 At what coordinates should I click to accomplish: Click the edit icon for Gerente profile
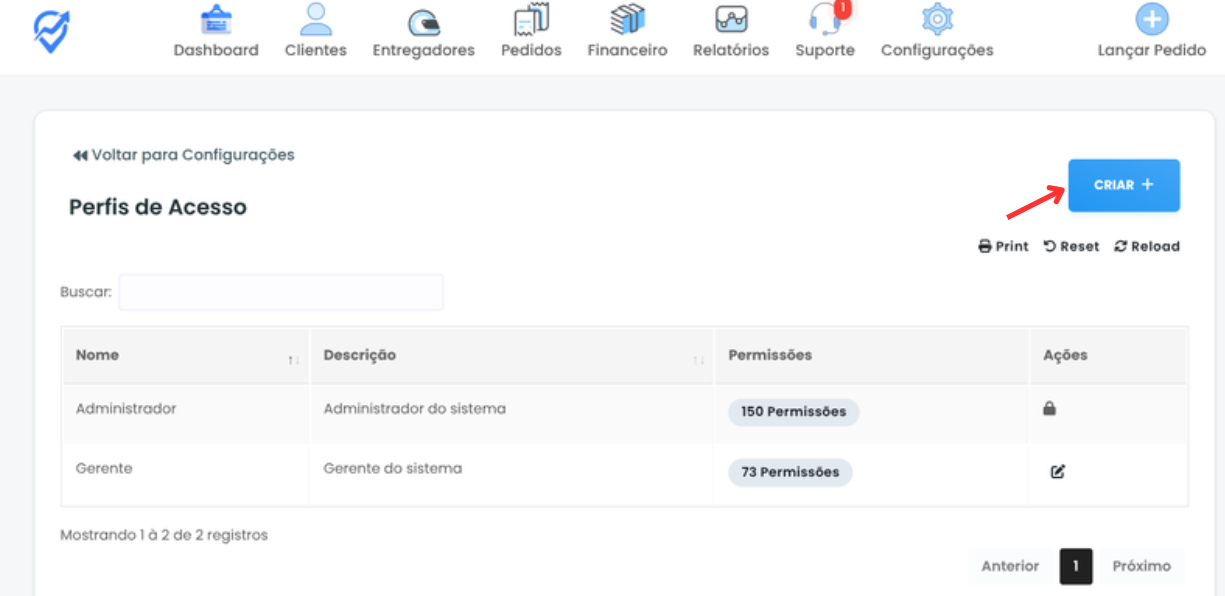point(1057,472)
